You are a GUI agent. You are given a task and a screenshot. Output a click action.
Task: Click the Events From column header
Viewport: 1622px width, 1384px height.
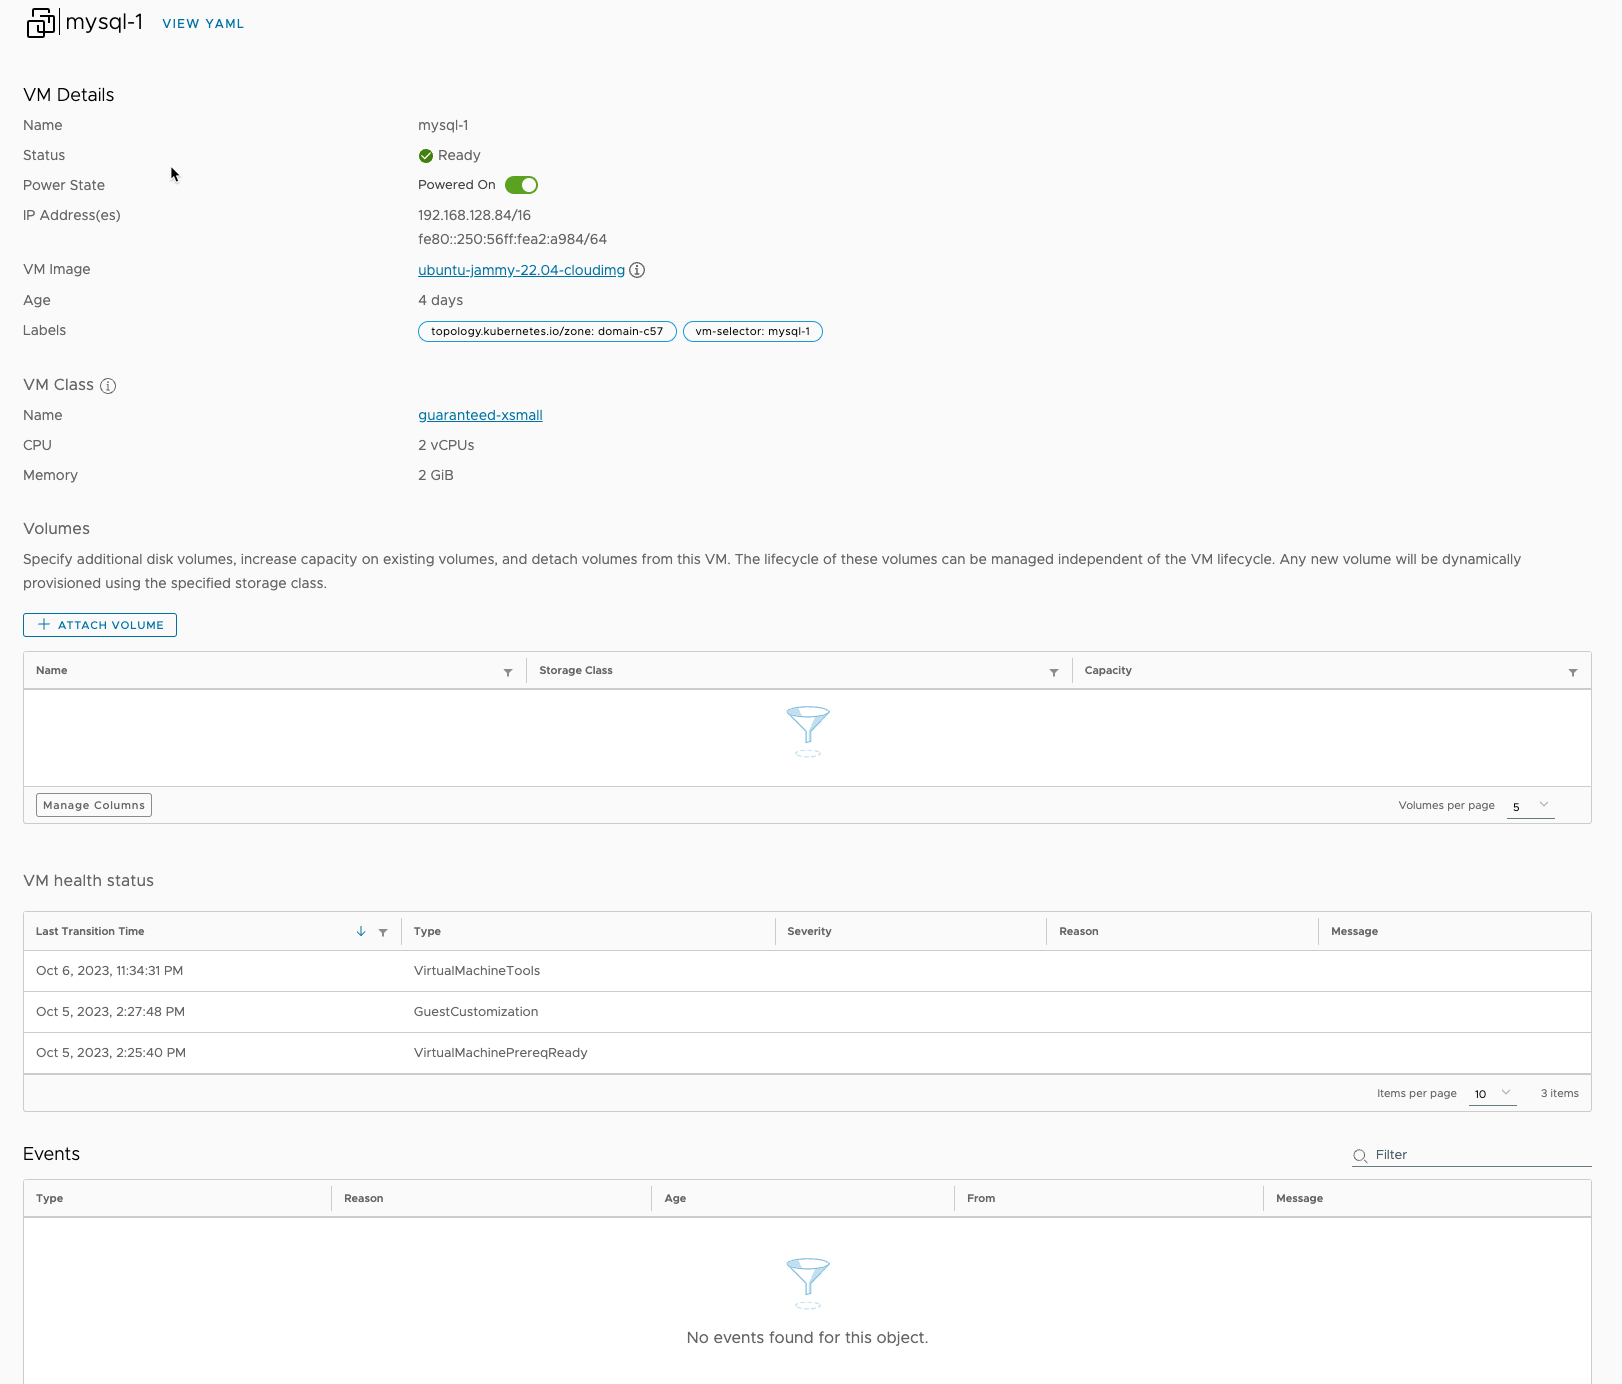pyautogui.click(x=981, y=1198)
